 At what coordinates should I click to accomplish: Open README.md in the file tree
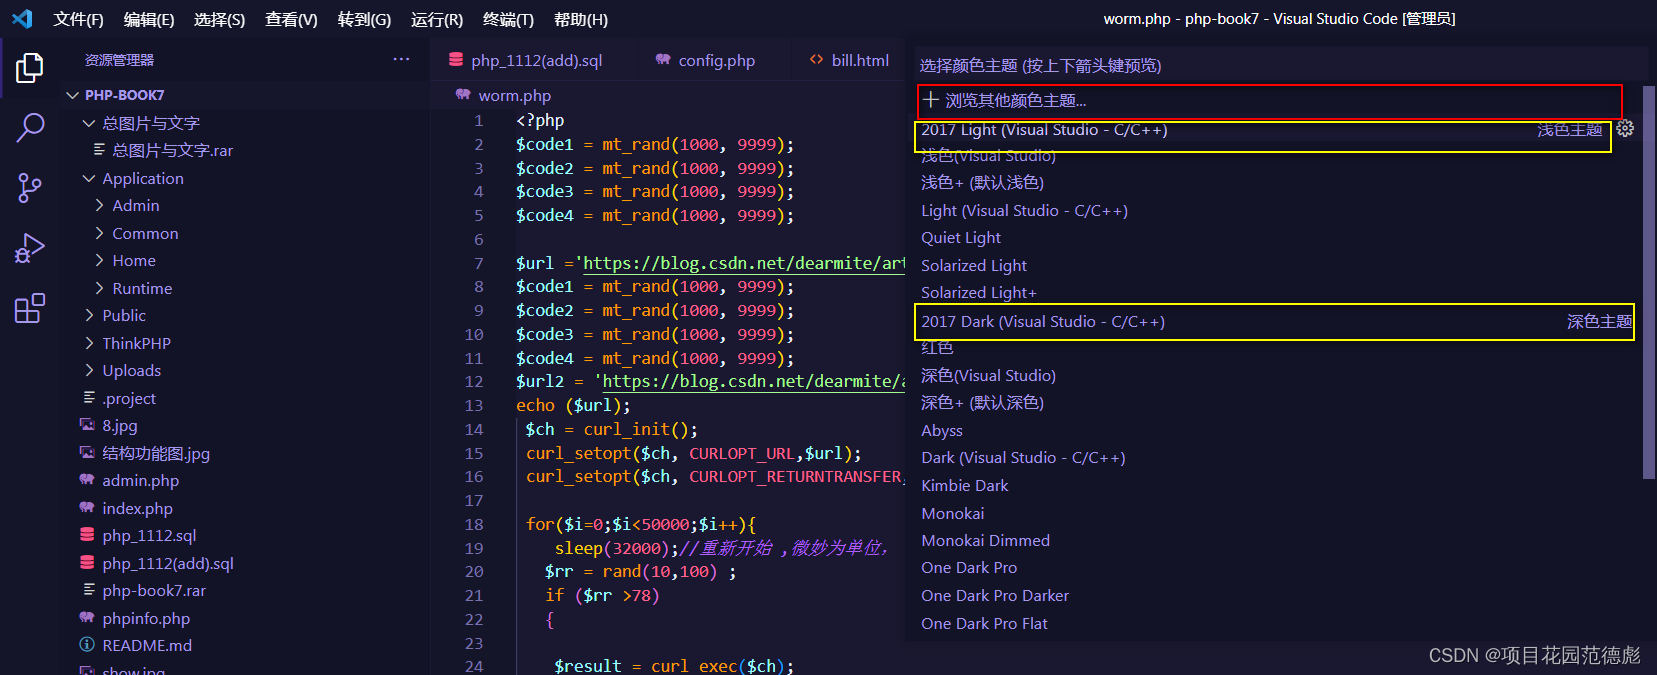pos(147,646)
